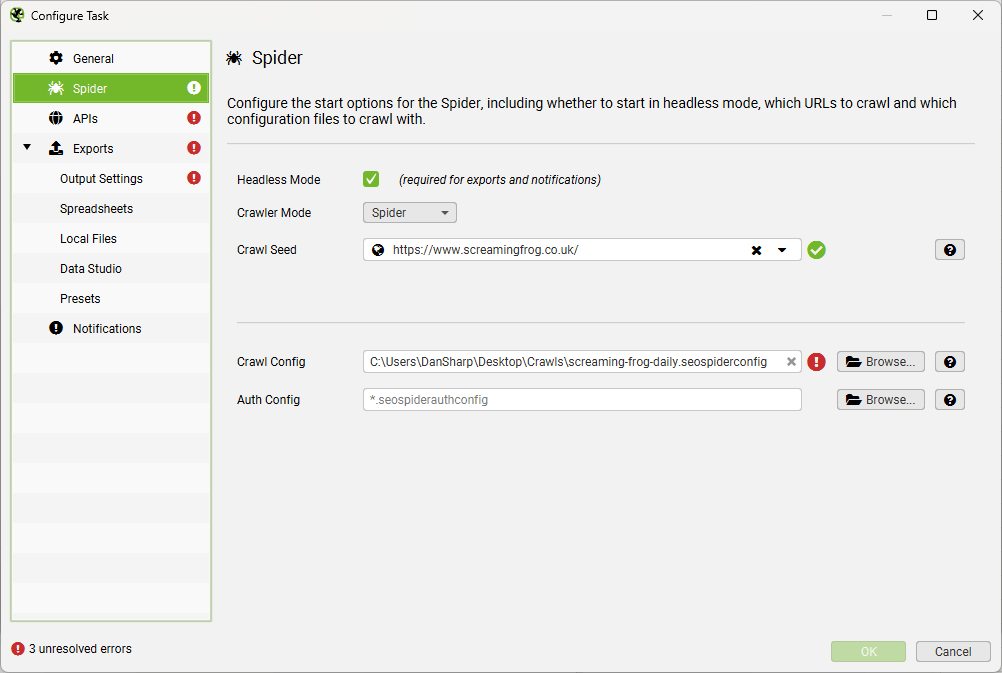Open help for Crawl Config
1002x673 pixels.
tap(950, 362)
